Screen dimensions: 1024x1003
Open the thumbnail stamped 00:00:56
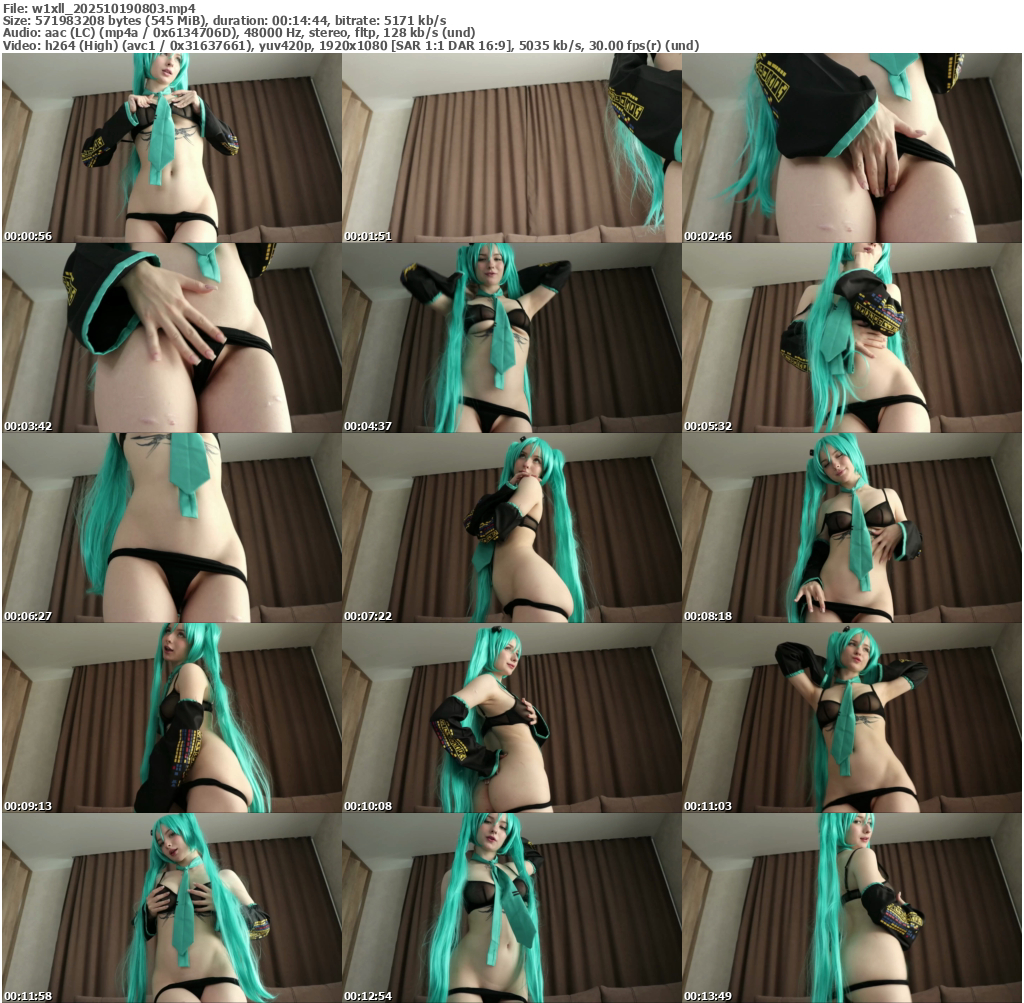[x=171, y=148]
